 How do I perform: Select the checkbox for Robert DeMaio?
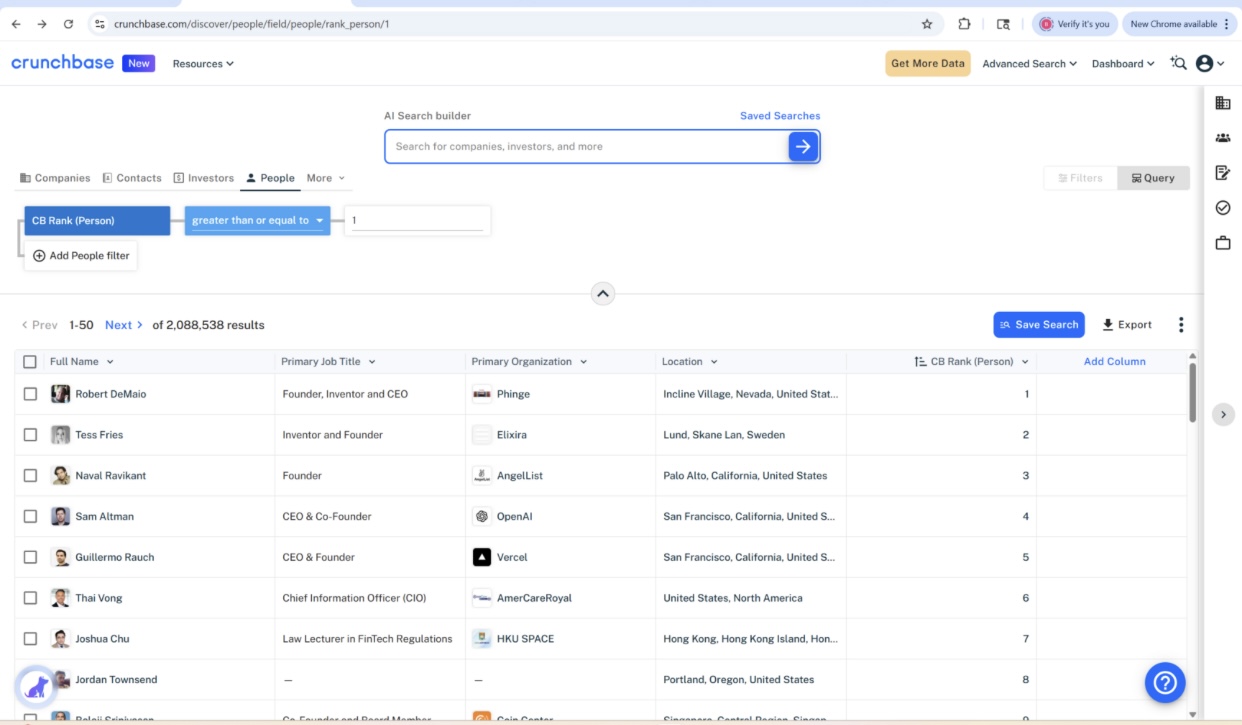point(29,393)
